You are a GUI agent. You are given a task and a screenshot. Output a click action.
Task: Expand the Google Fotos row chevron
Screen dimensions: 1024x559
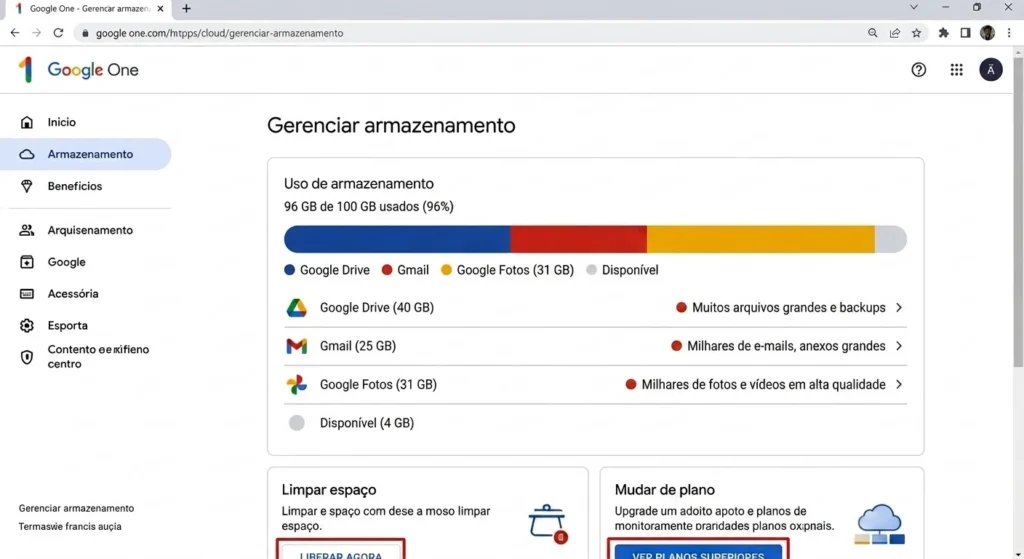tap(899, 385)
